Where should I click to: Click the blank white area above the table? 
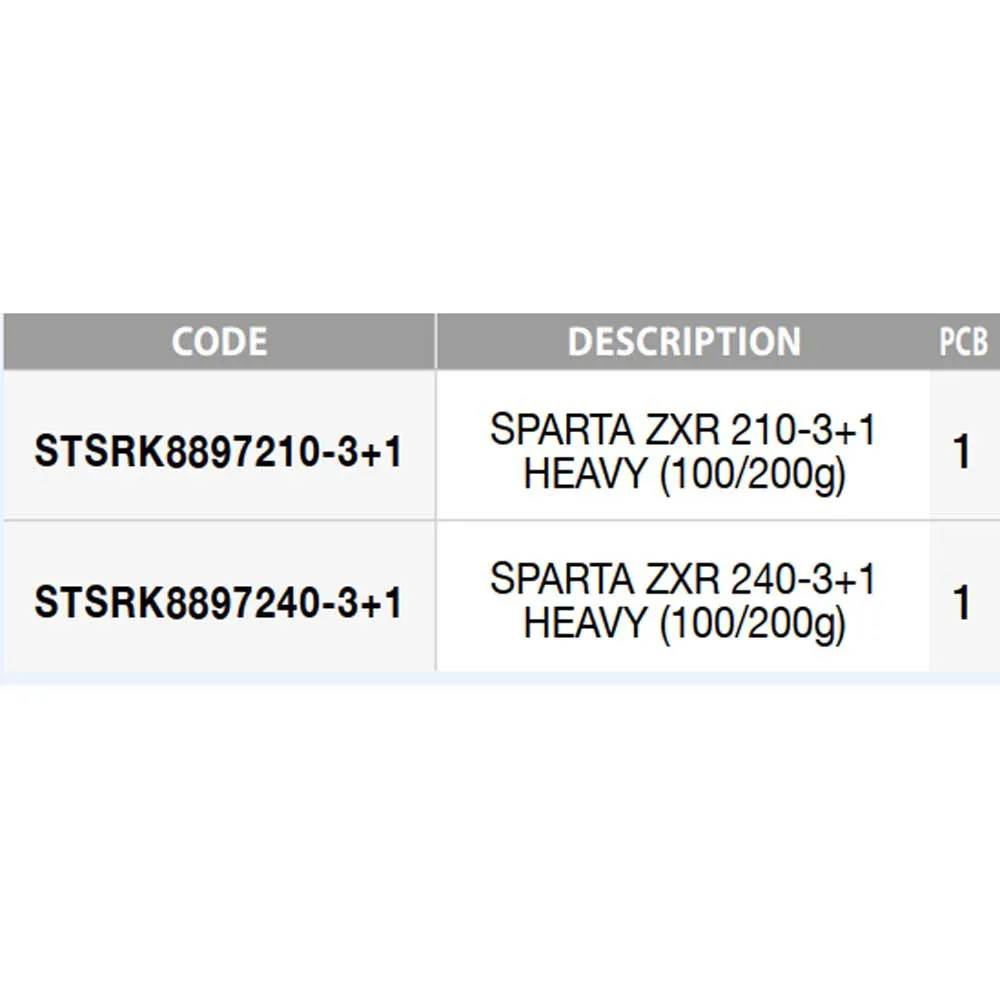500,150
